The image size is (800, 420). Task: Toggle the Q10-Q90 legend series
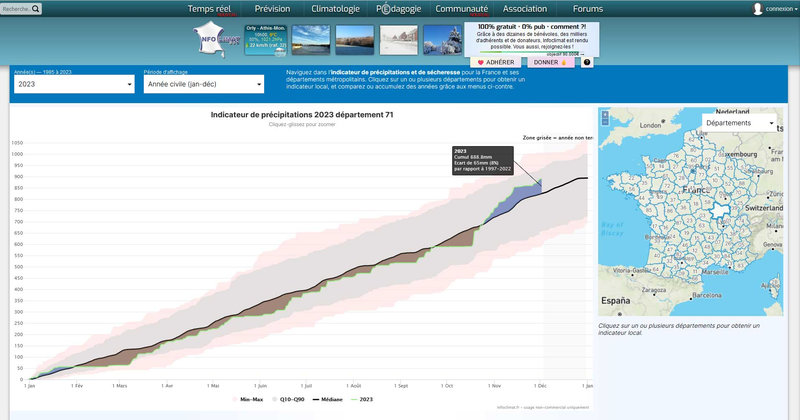(289, 400)
